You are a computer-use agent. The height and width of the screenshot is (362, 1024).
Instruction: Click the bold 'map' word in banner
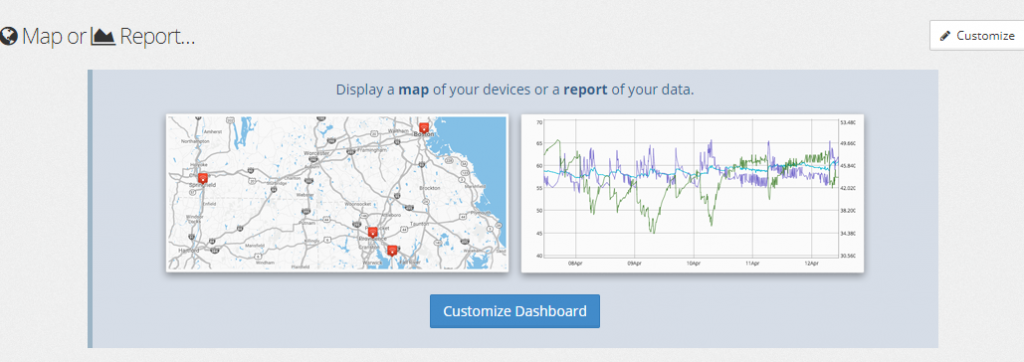click(x=414, y=90)
